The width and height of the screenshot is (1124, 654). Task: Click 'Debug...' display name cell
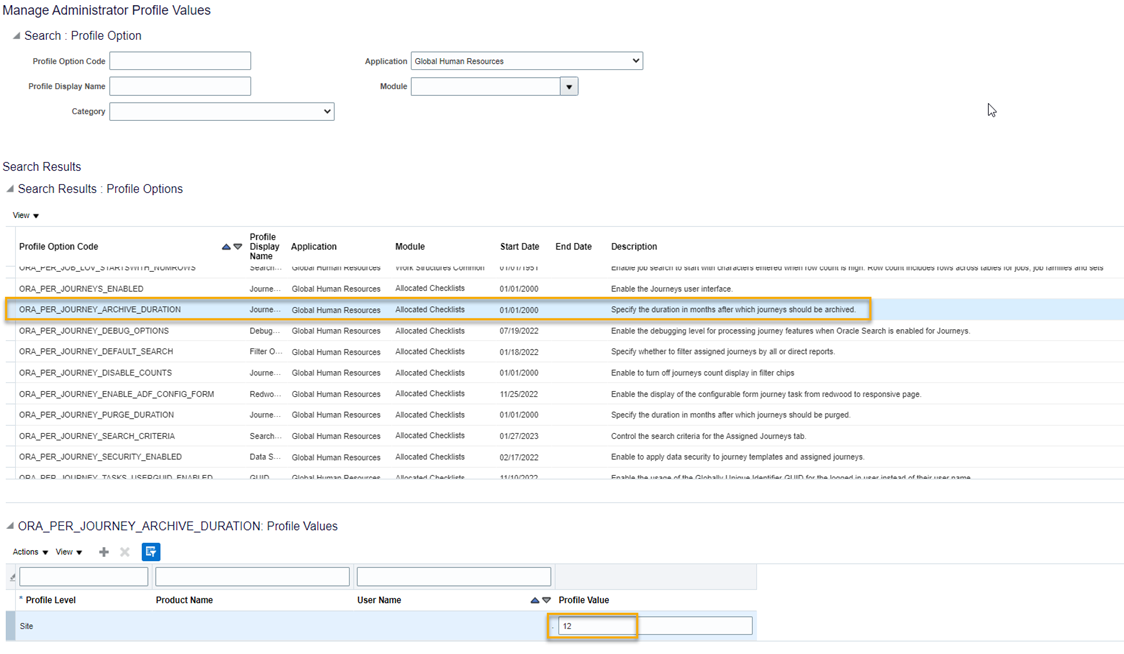coord(265,331)
